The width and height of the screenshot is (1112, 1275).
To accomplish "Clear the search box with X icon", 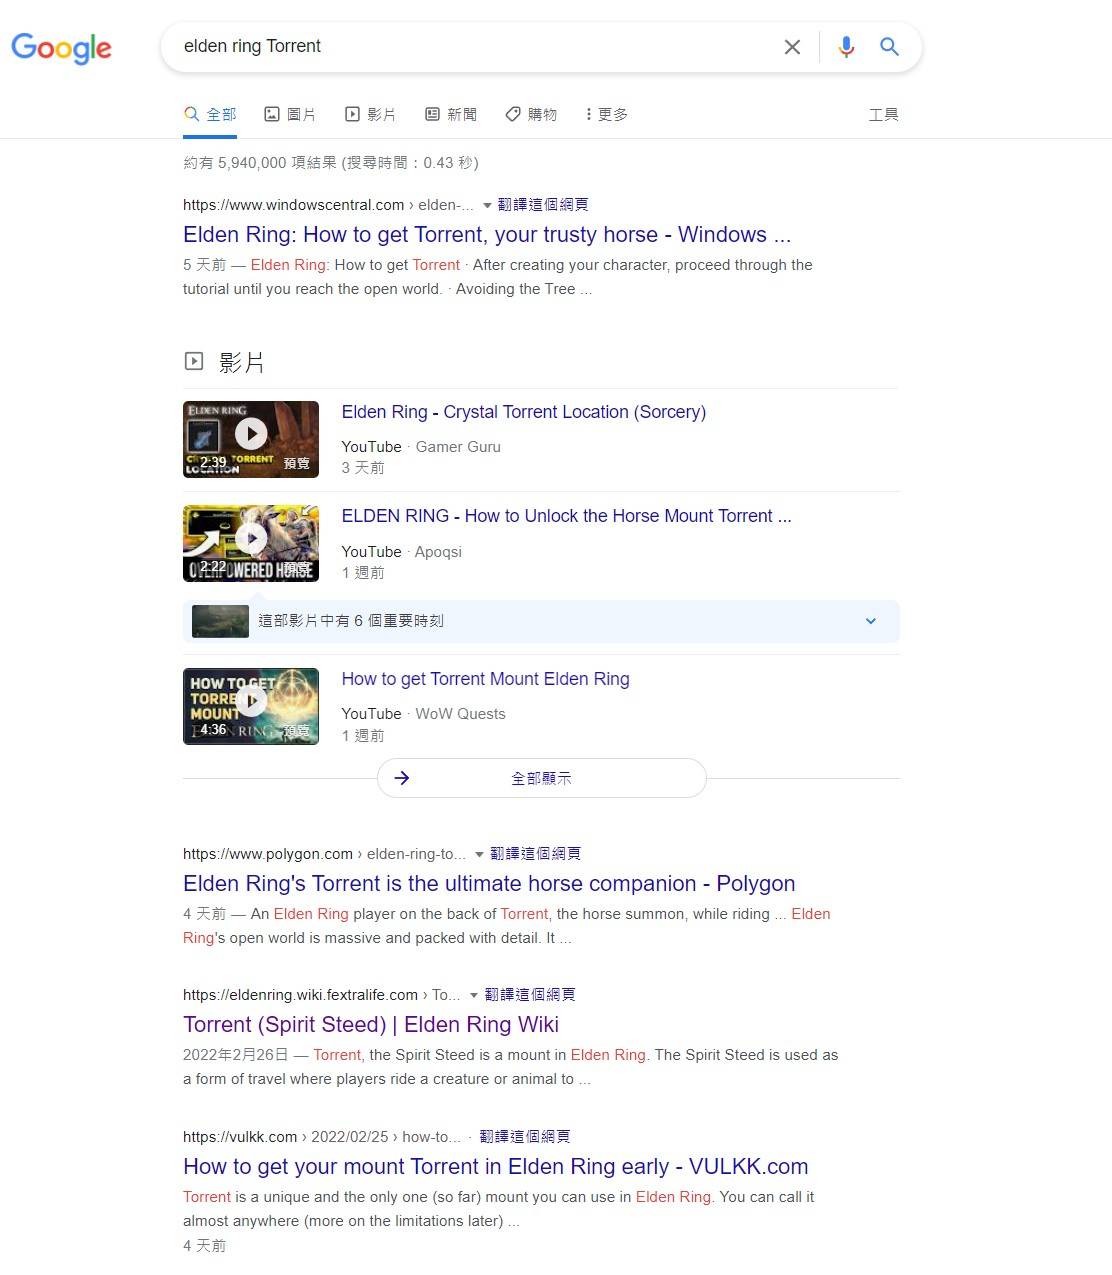I will 792,47.
